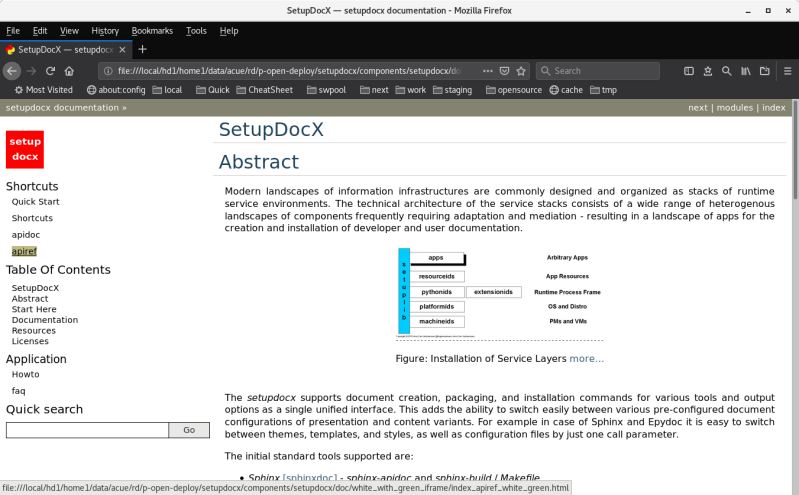Open the highlighted apiref link
This screenshot has width=799, height=495.
click(24, 251)
